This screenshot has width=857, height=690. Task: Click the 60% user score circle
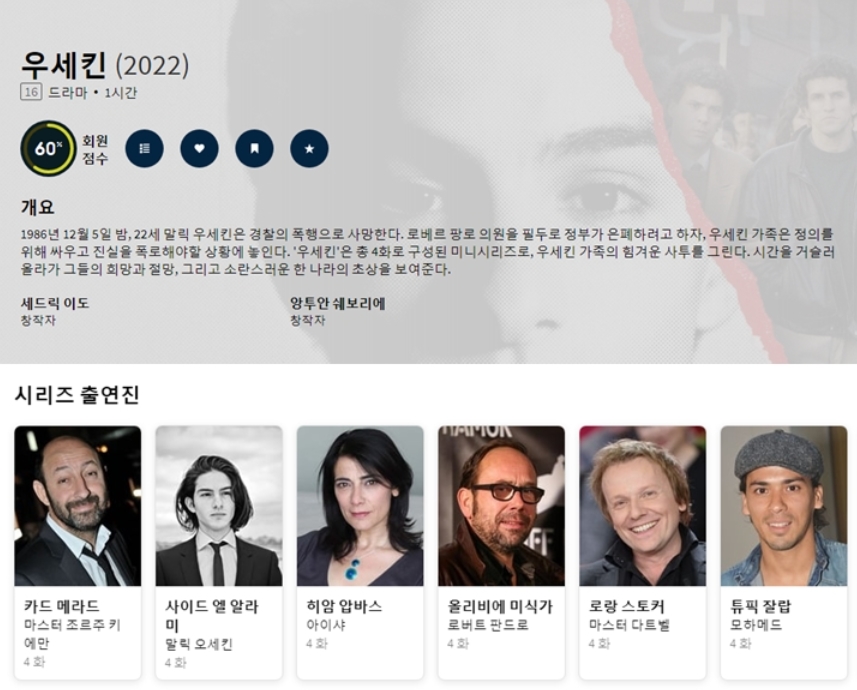48,148
